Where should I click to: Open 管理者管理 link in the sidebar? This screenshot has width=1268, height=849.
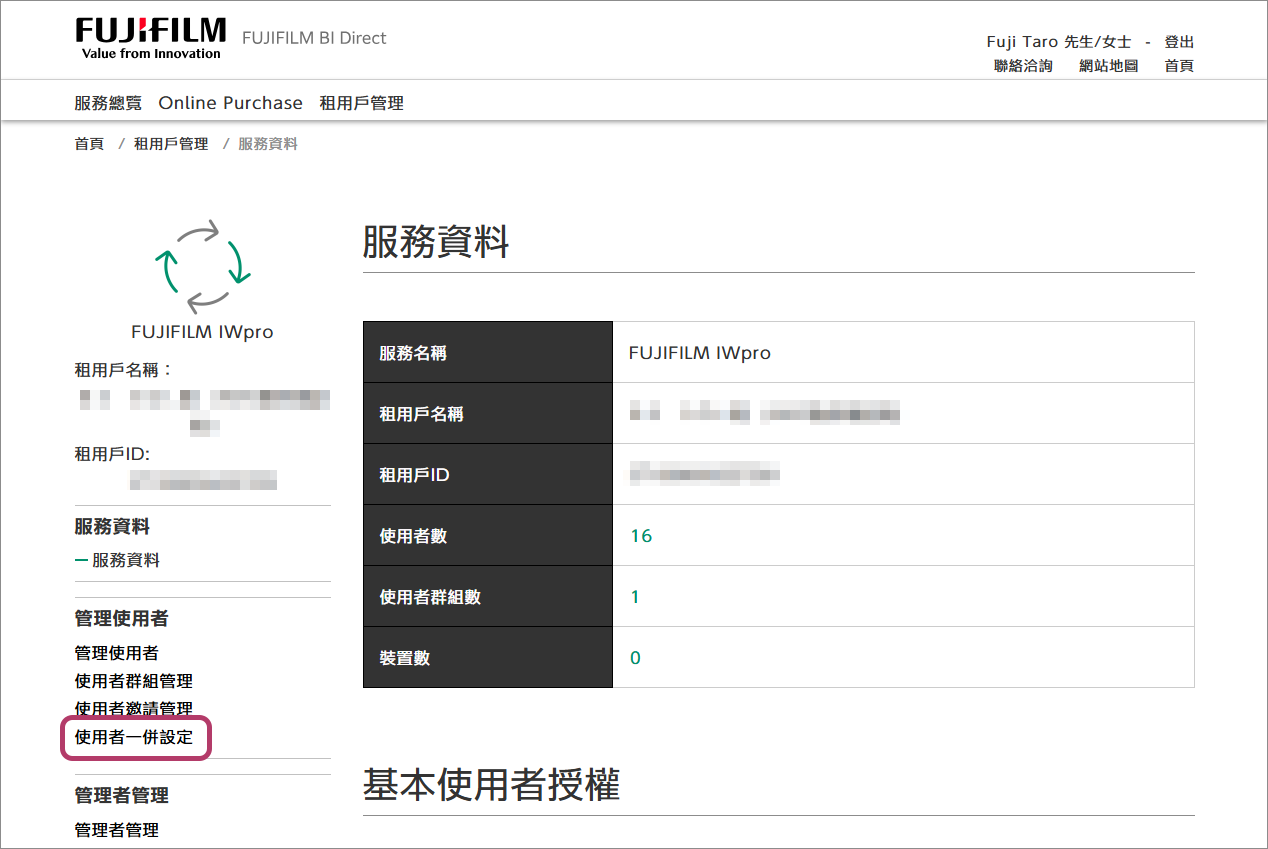tap(116, 830)
